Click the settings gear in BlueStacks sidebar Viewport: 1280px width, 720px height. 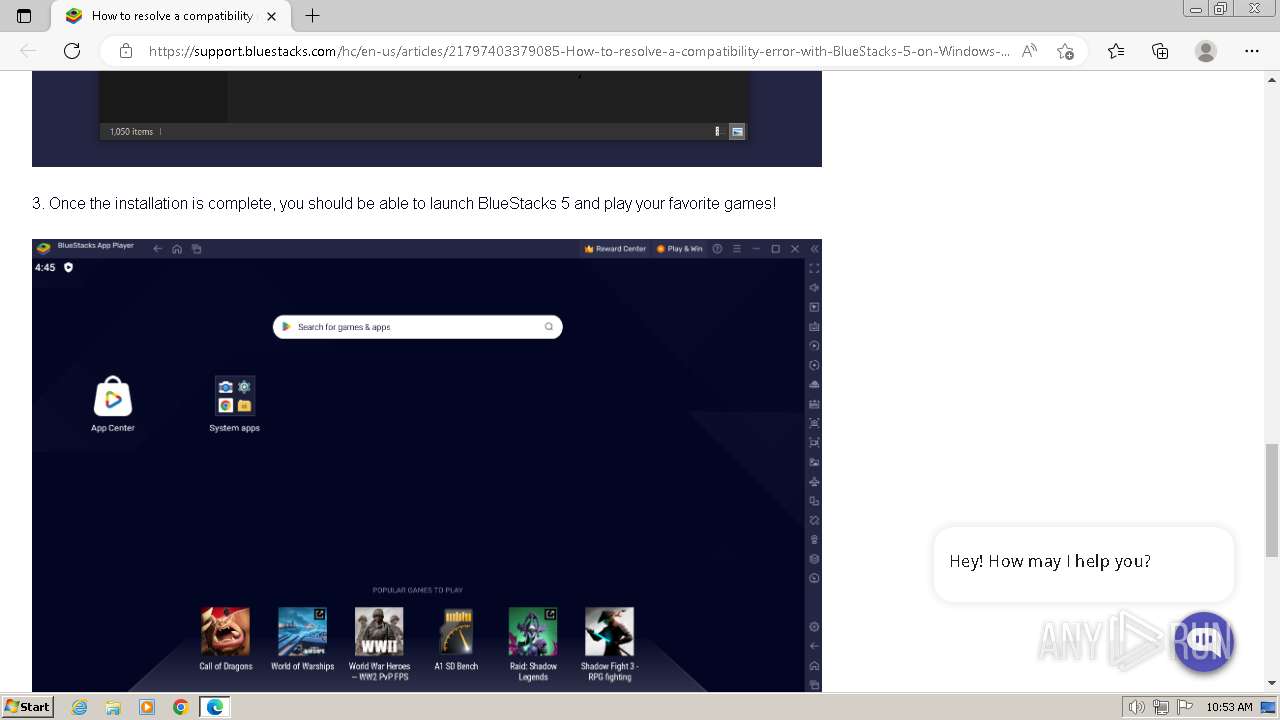coord(814,627)
